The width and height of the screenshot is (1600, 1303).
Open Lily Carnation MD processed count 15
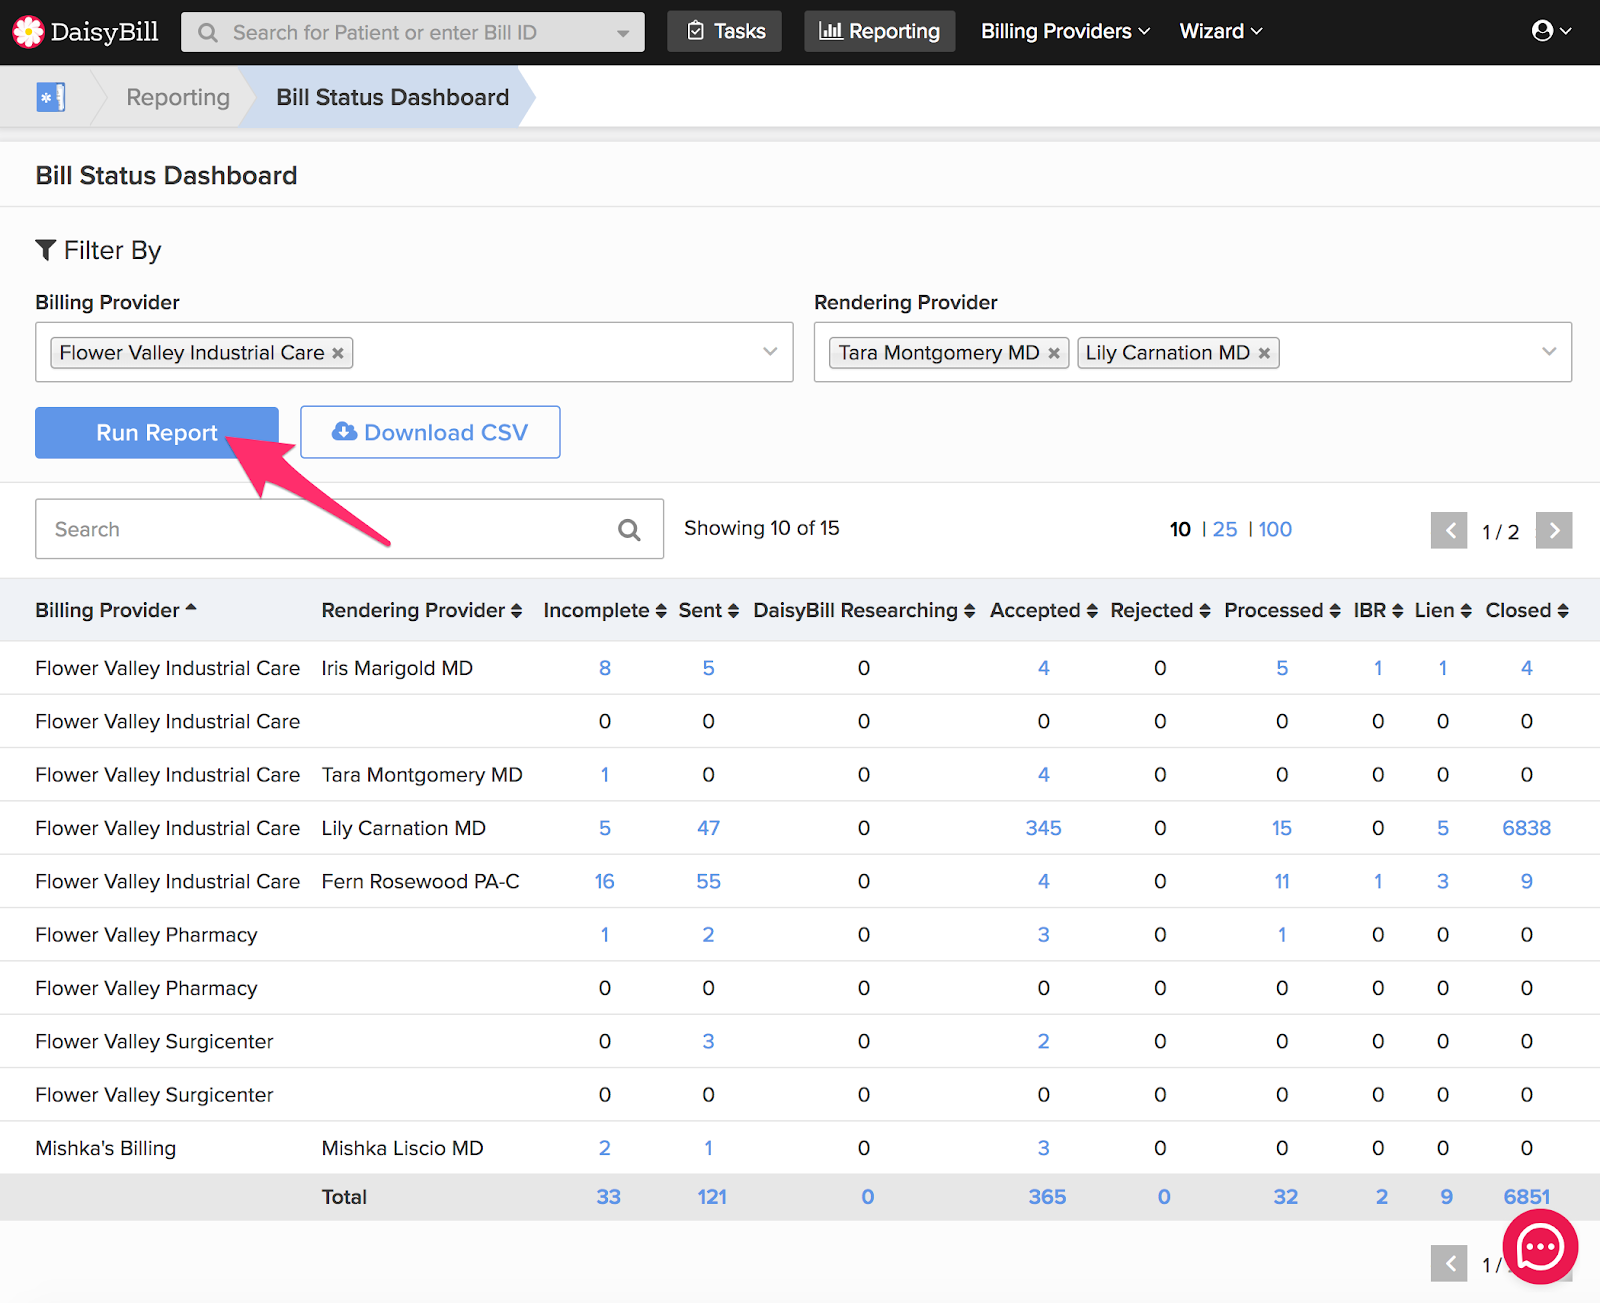(1282, 828)
